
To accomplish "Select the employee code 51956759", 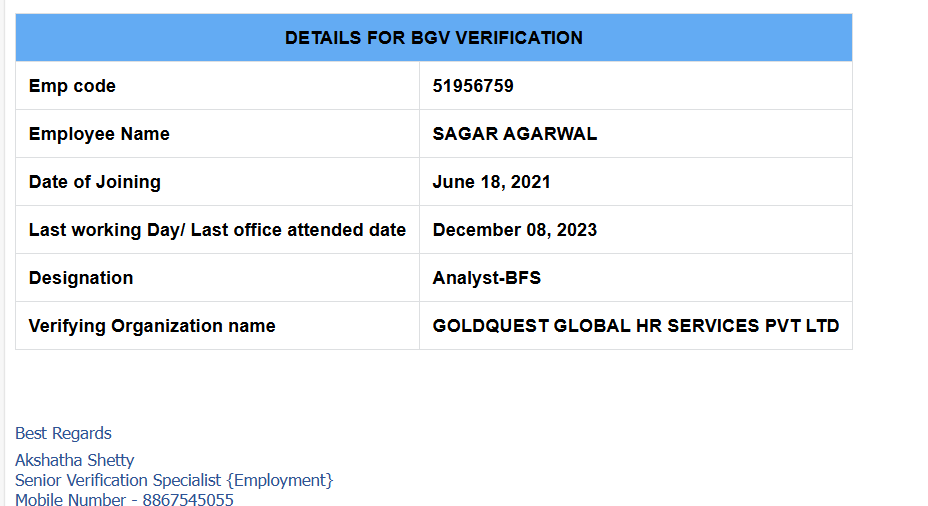I will pos(473,86).
